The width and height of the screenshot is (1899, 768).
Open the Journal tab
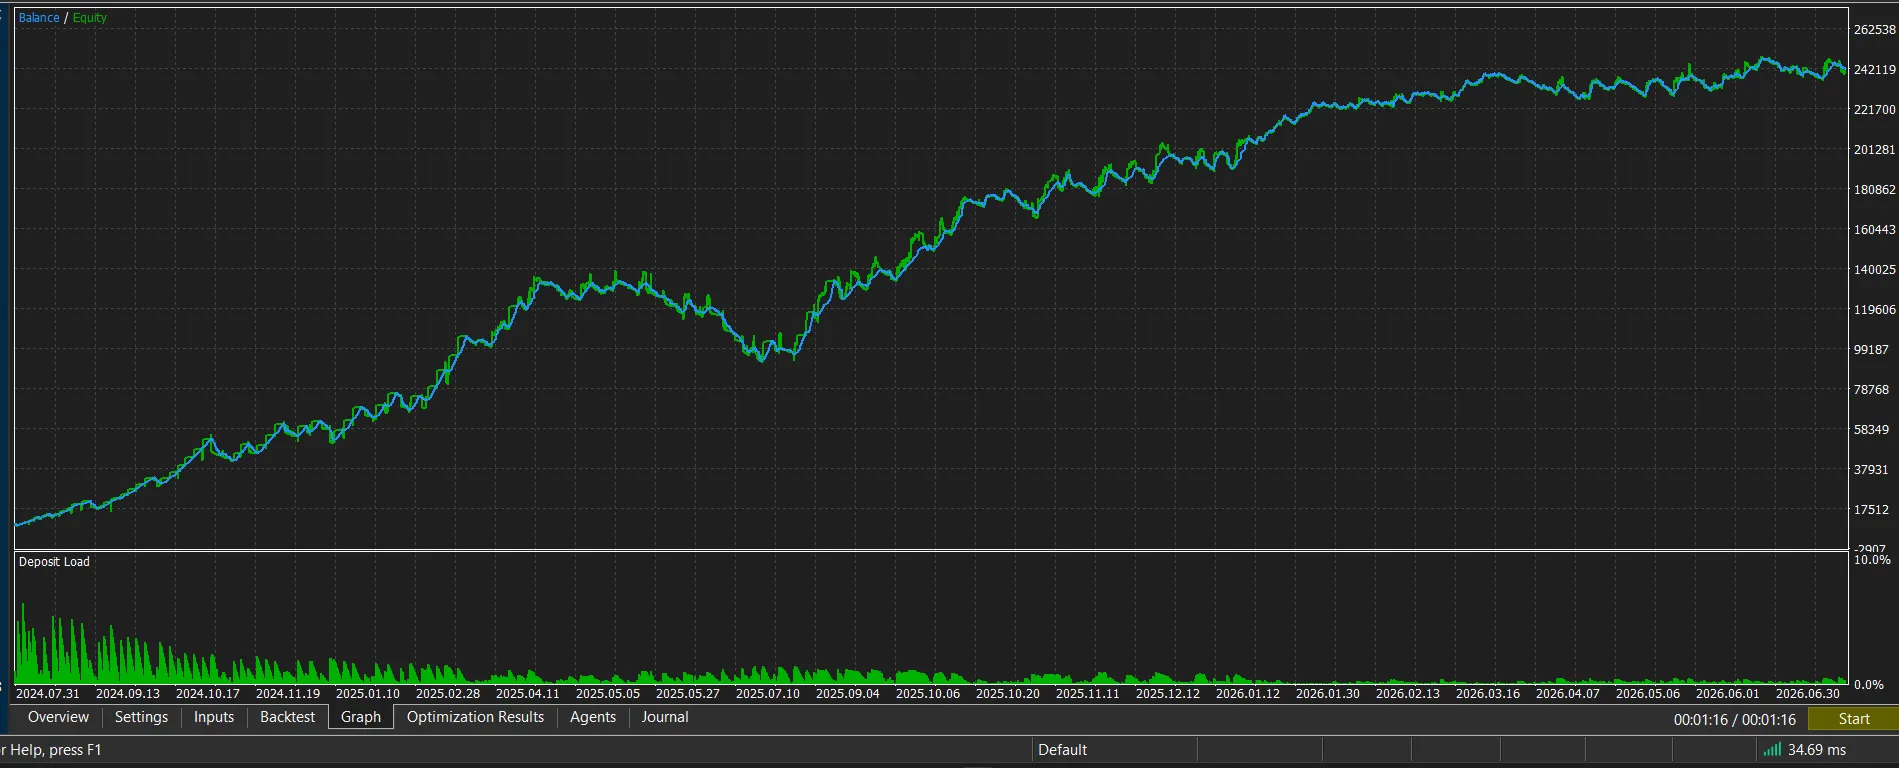click(x=665, y=717)
